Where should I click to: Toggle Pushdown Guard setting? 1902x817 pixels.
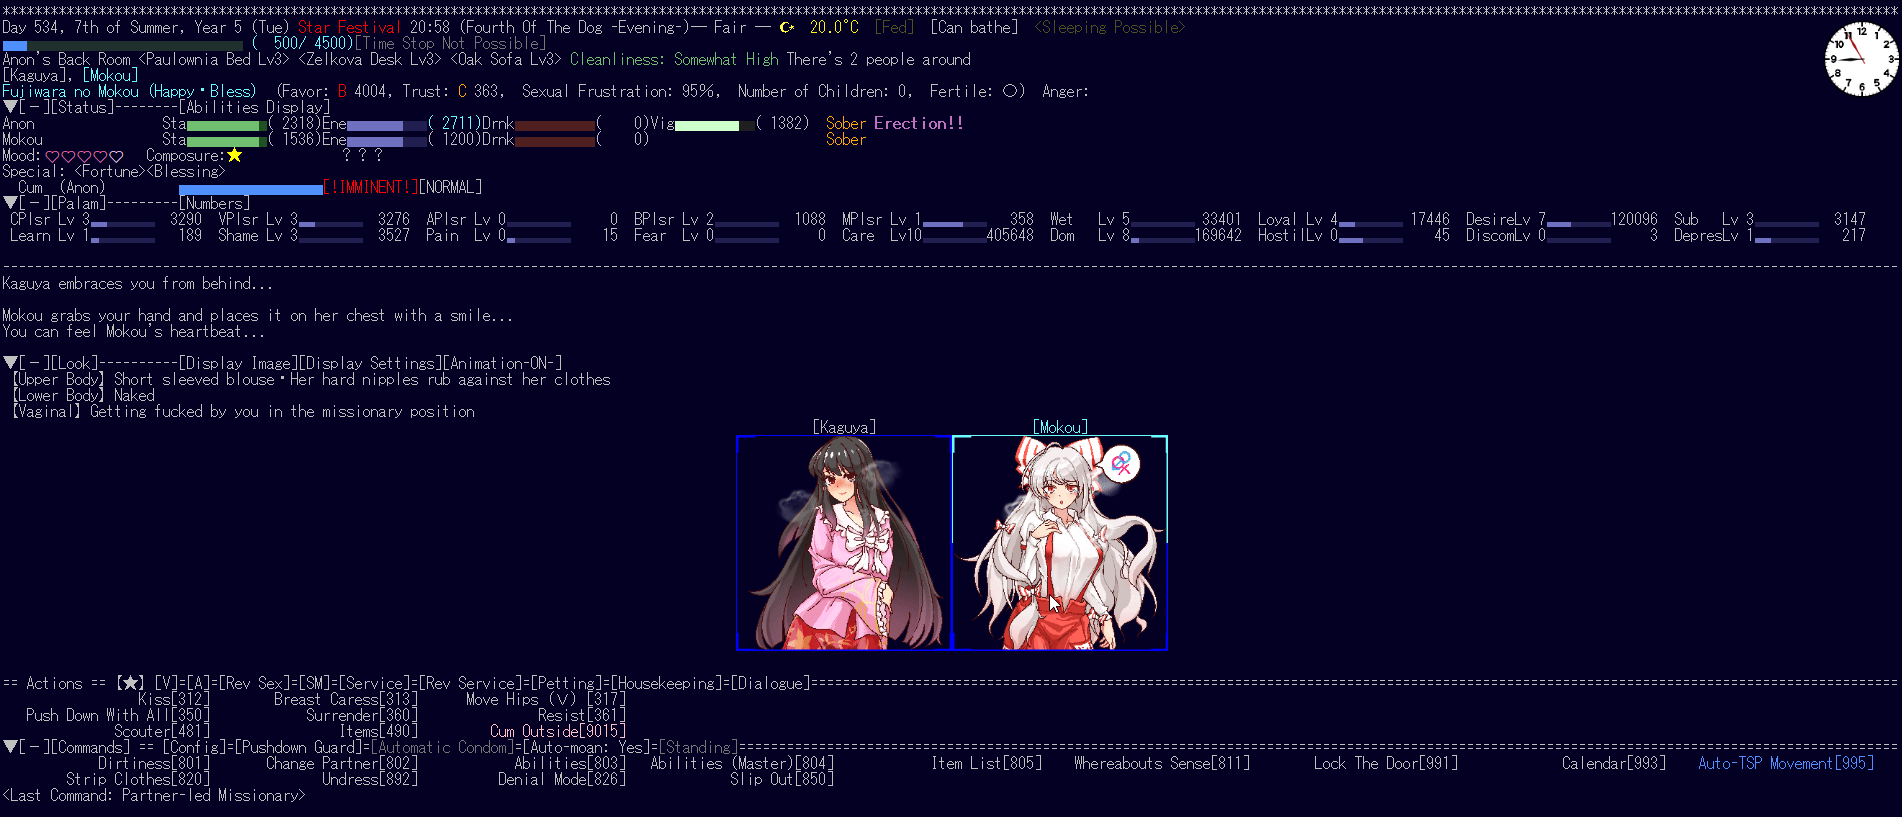point(298,748)
